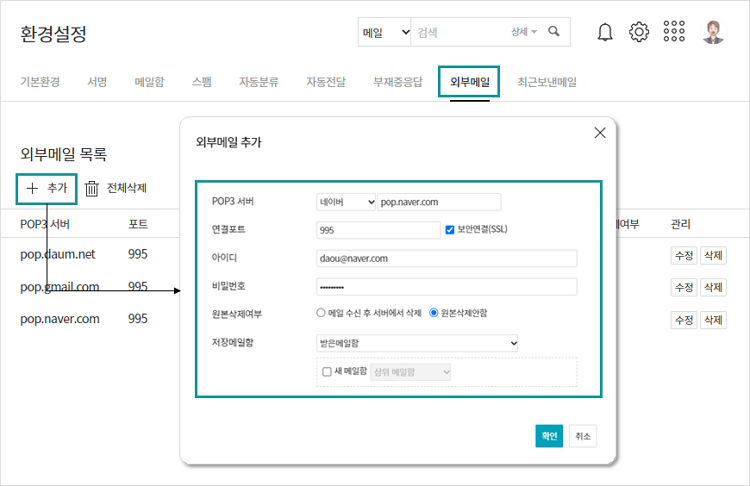Select 메일 수신 후 서버에서 삭제 radio option
Viewport: 750px width, 486px height.
pos(321,313)
